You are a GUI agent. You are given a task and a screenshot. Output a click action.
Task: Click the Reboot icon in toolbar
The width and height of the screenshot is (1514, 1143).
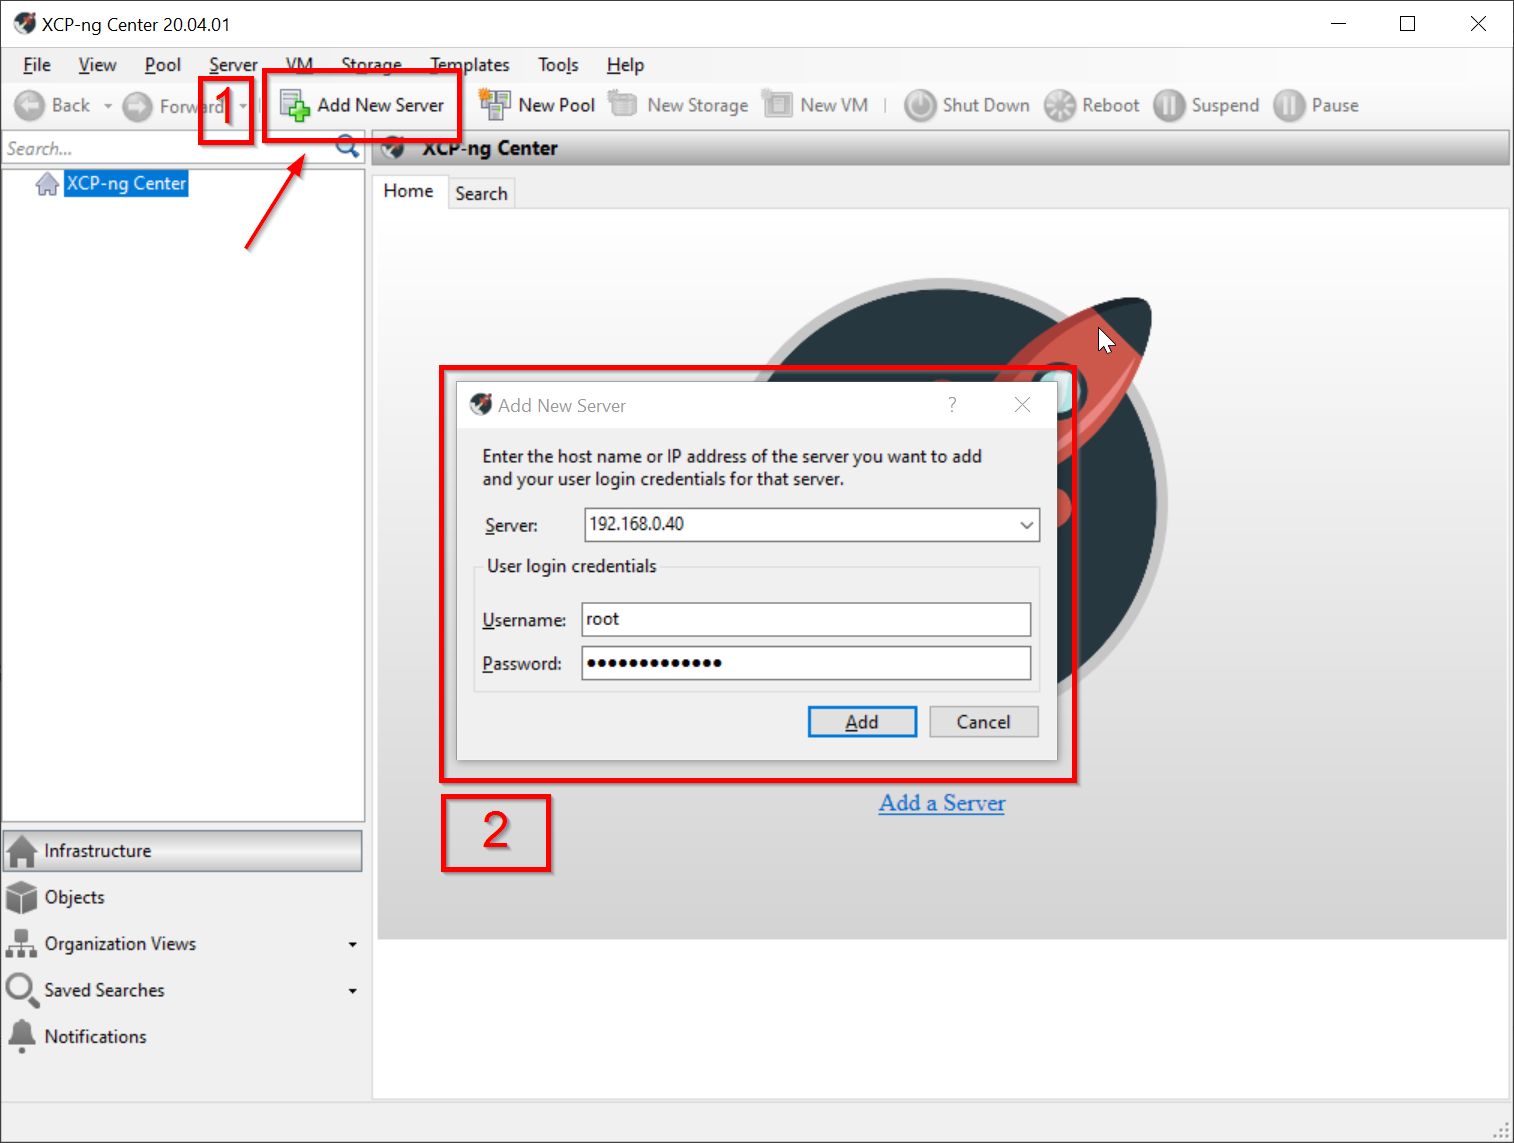coord(1059,105)
